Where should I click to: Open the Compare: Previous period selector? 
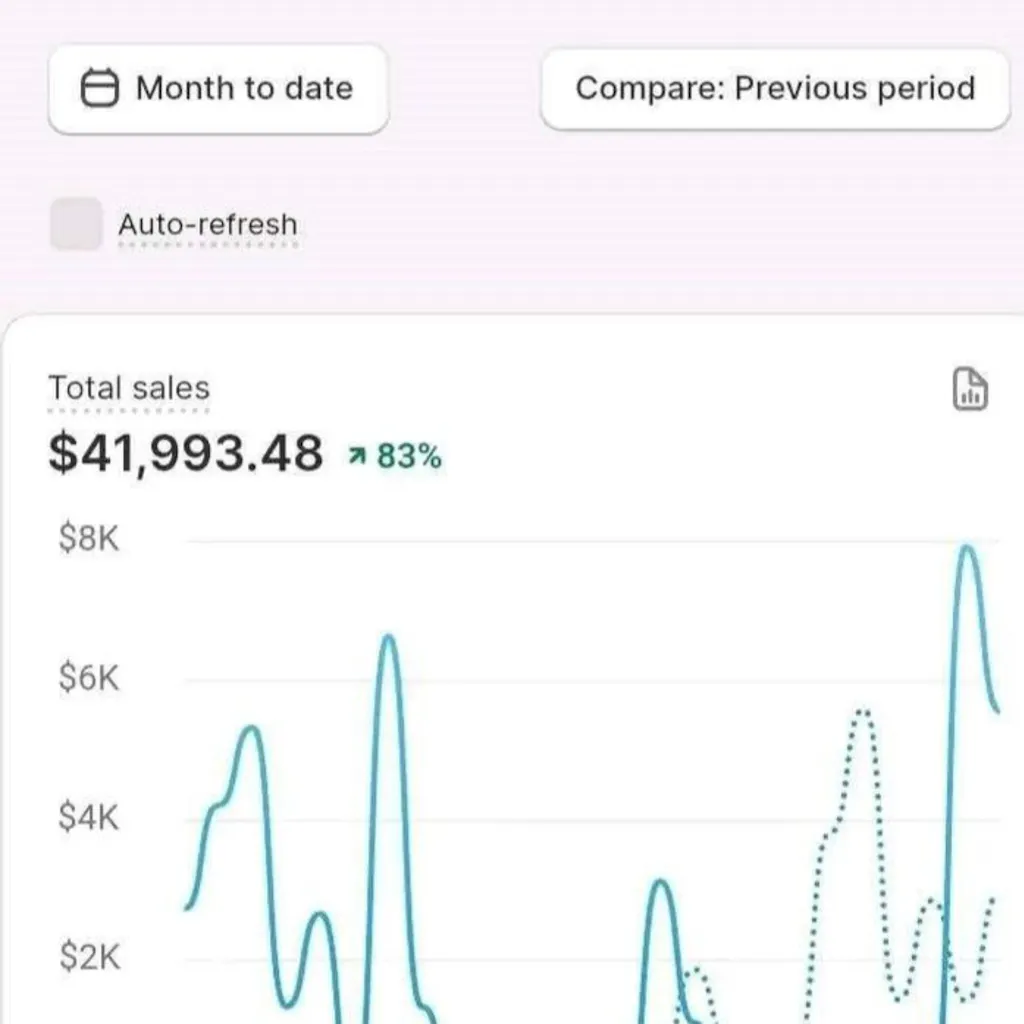[x=775, y=88]
